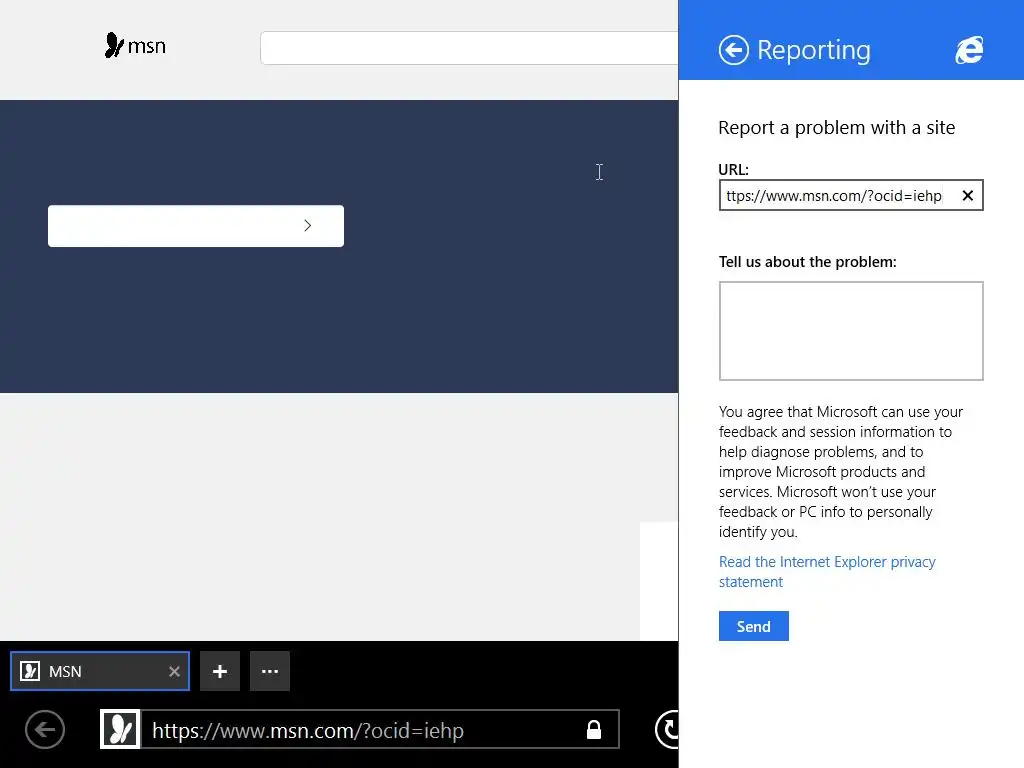Click the address bar URL text
This screenshot has height=768, width=1024.
pos(308,730)
